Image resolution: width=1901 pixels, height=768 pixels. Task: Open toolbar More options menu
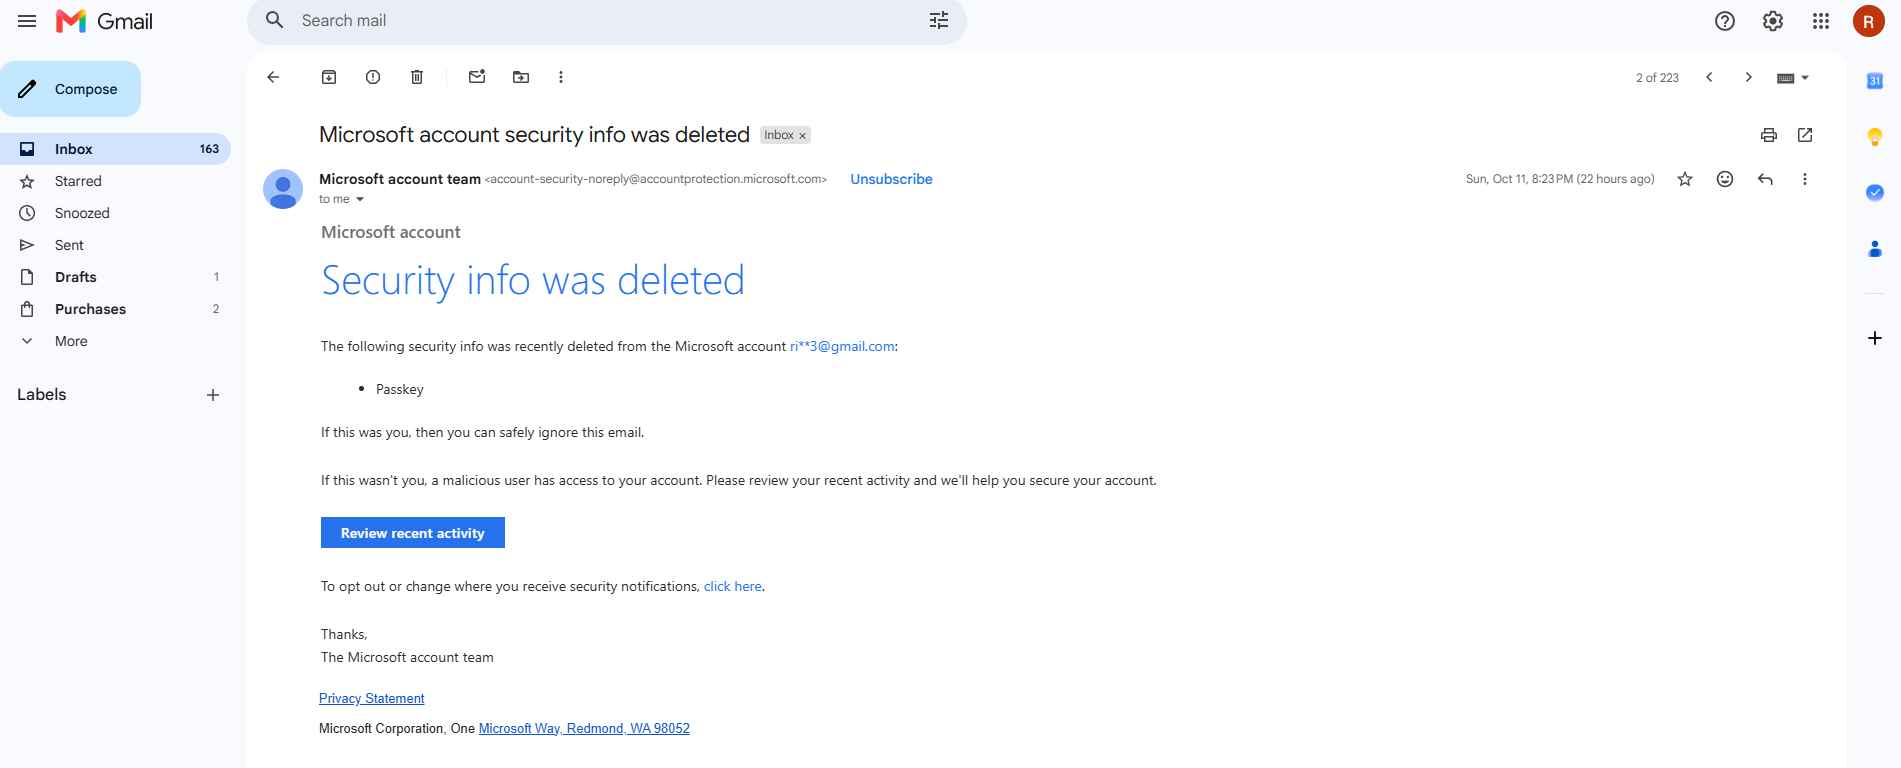point(561,77)
